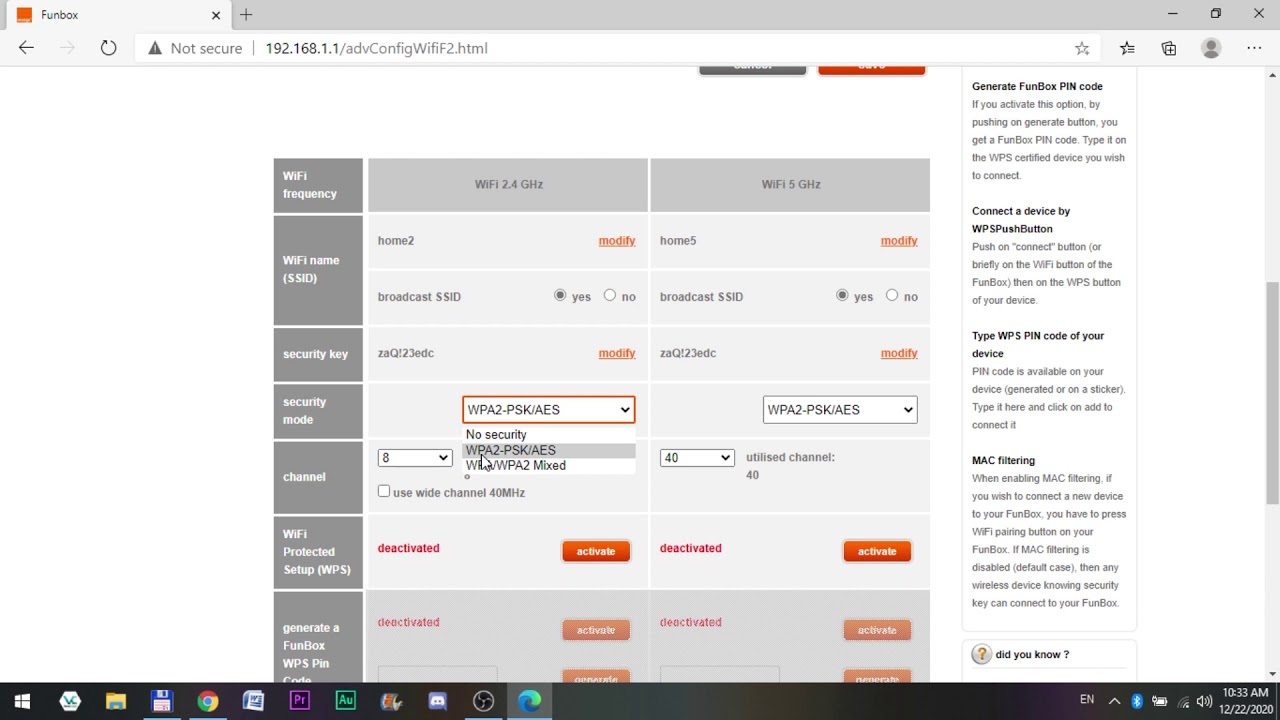Open volume control in system tray
The height and width of the screenshot is (720, 1280).
click(x=1205, y=701)
